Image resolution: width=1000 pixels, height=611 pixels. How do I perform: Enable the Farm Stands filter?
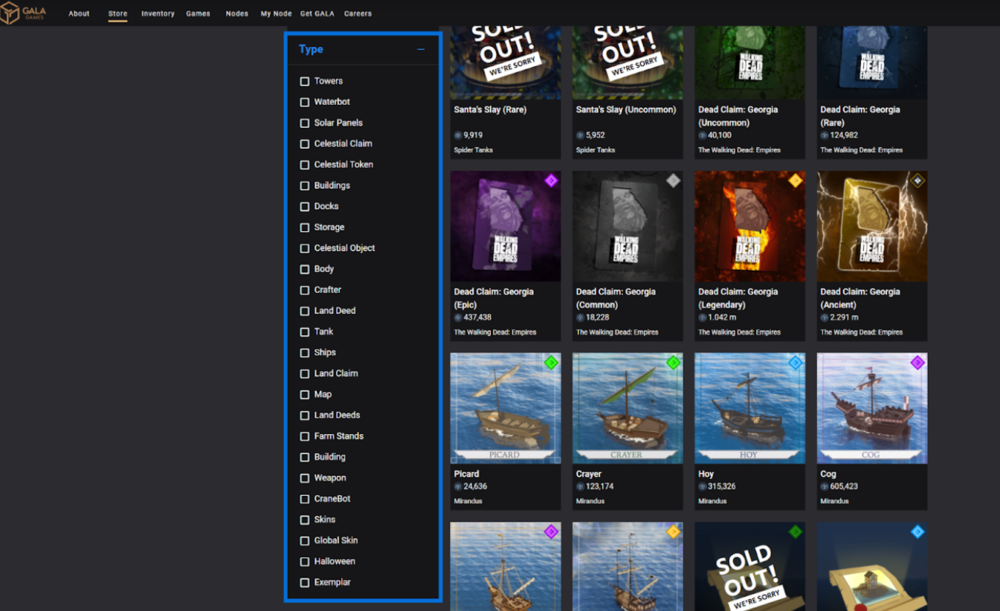305,436
